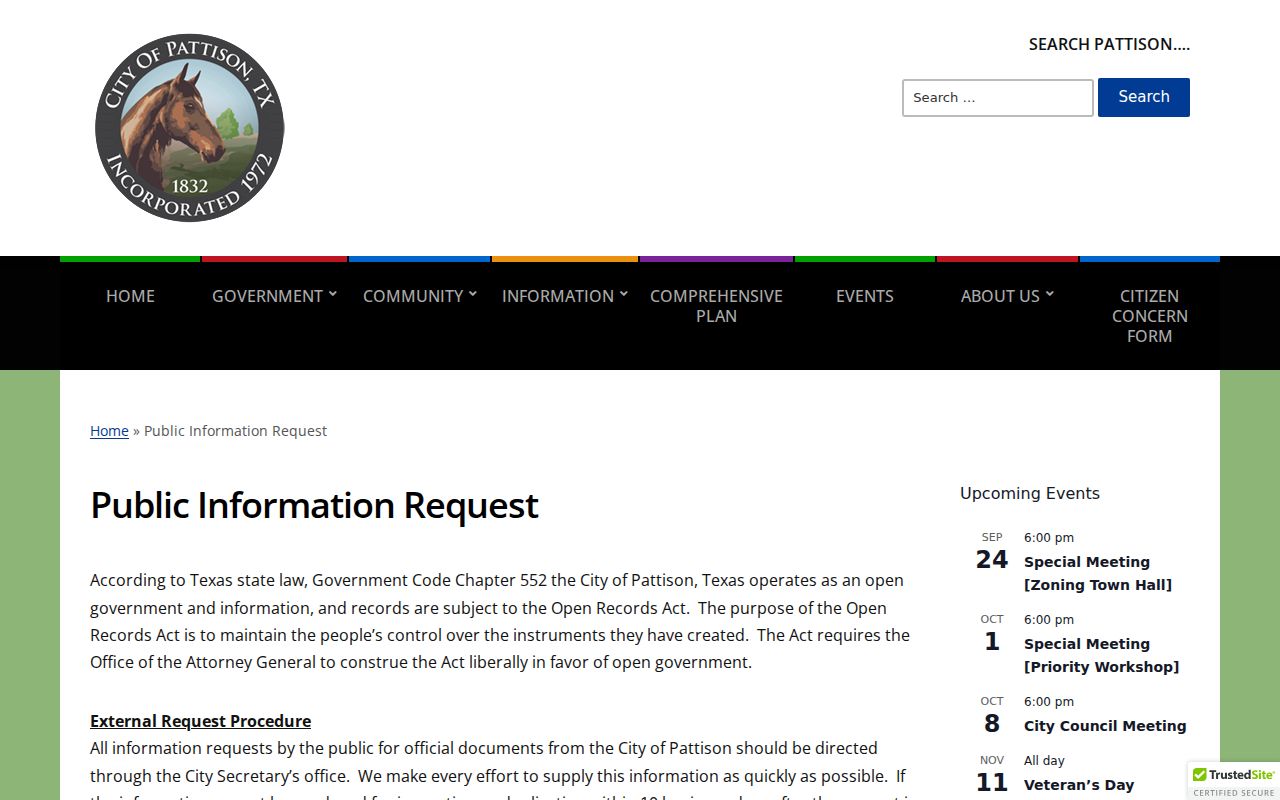
Task: Click the 'Public Information Request' breadcrumb text
Action: (235, 431)
